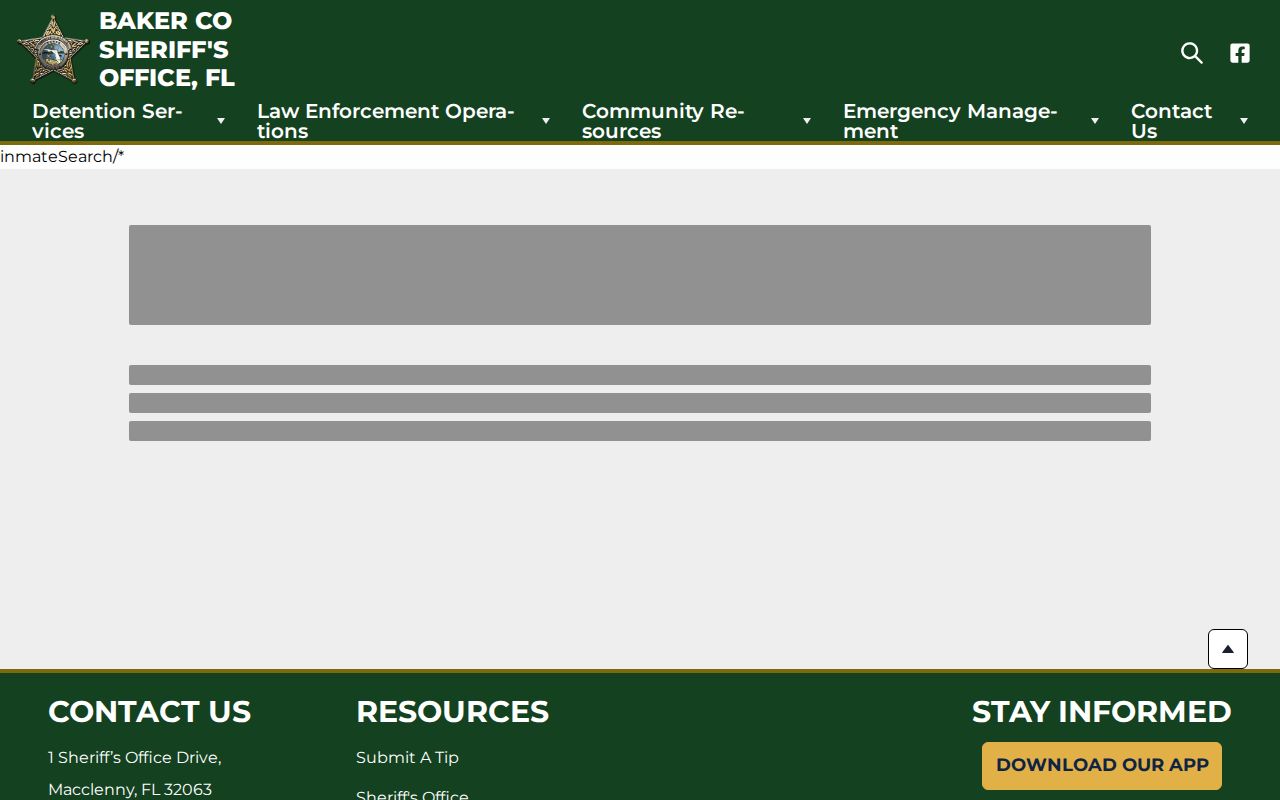
Task: Click the Macclenny, FL 32063 text
Action: (x=130, y=789)
